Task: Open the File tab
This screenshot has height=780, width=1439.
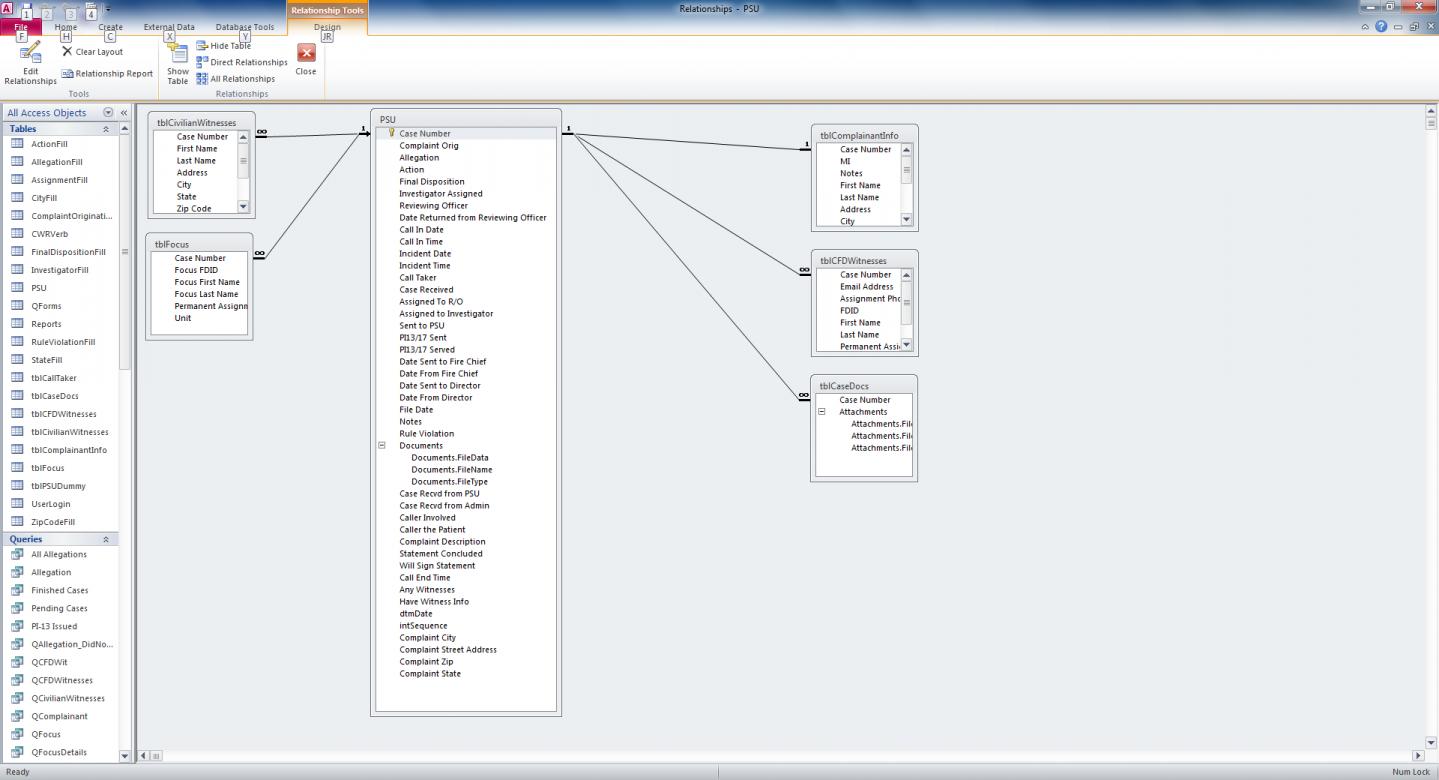Action: point(21,27)
